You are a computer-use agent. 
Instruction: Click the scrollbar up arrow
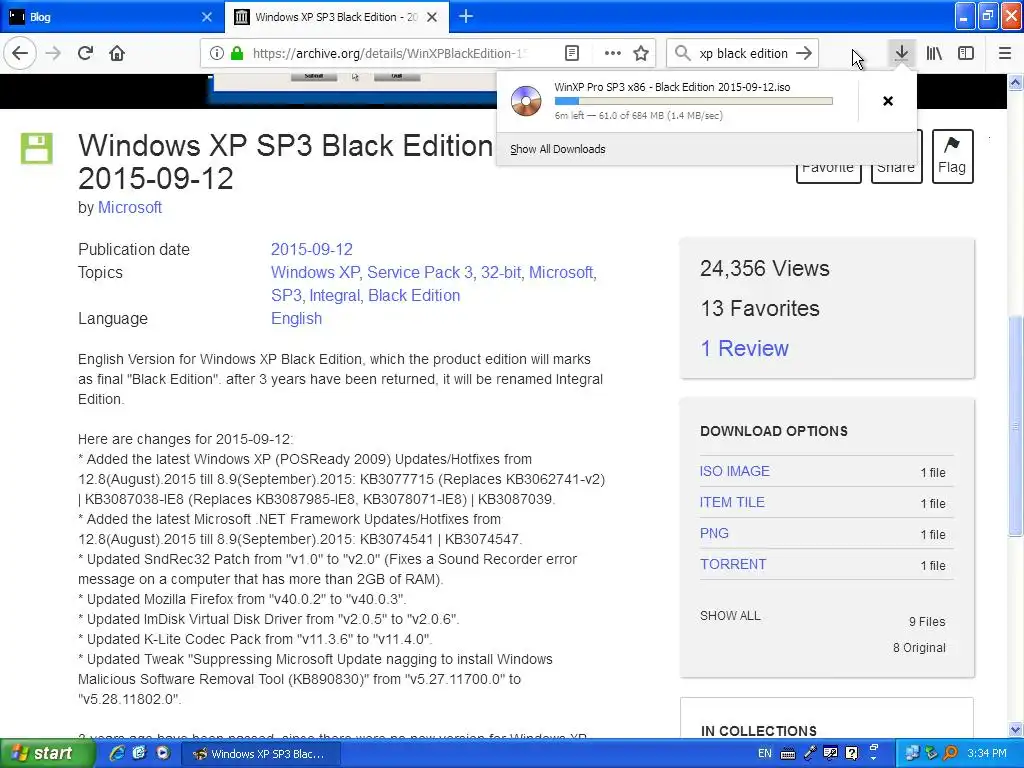click(x=1016, y=82)
